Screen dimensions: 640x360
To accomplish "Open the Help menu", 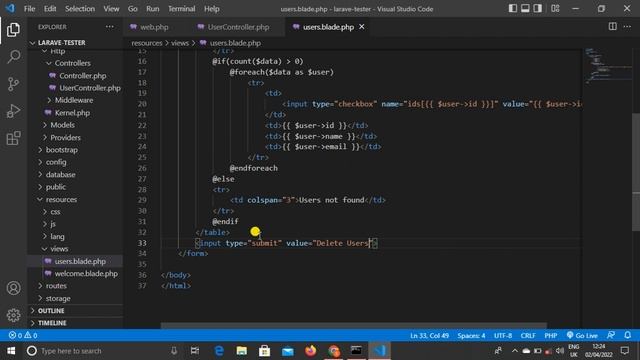I will click(211, 9).
